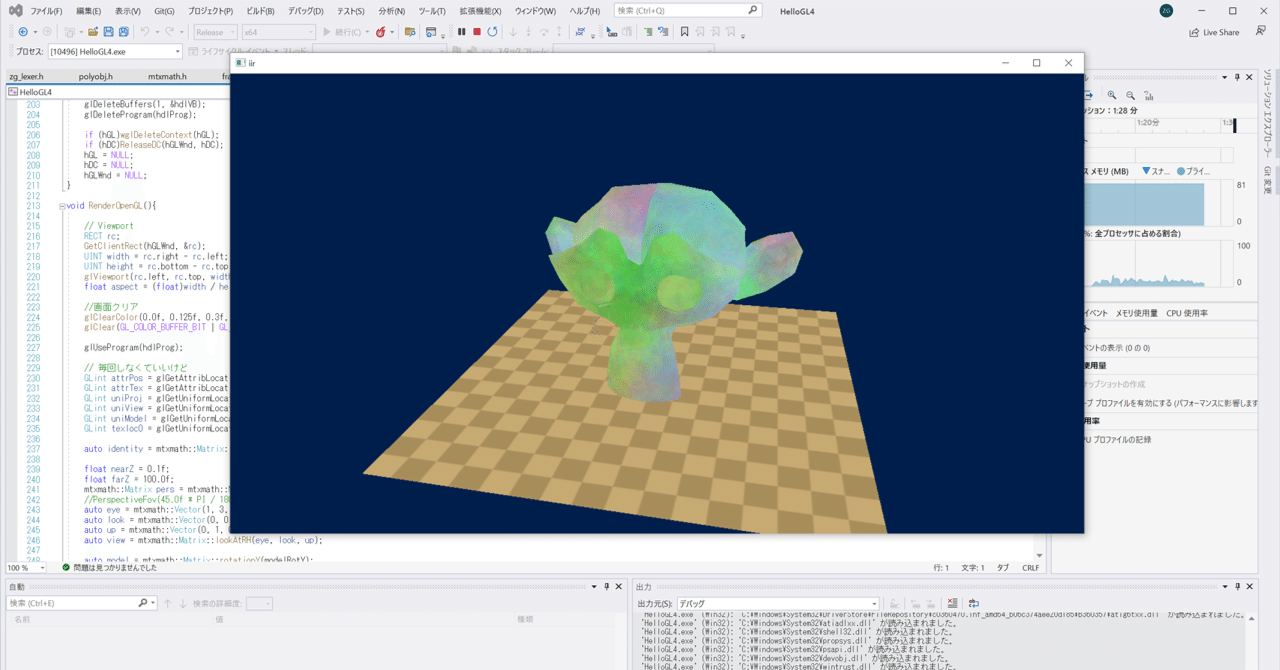Stop debugging with the red square

[x=477, y=32]
